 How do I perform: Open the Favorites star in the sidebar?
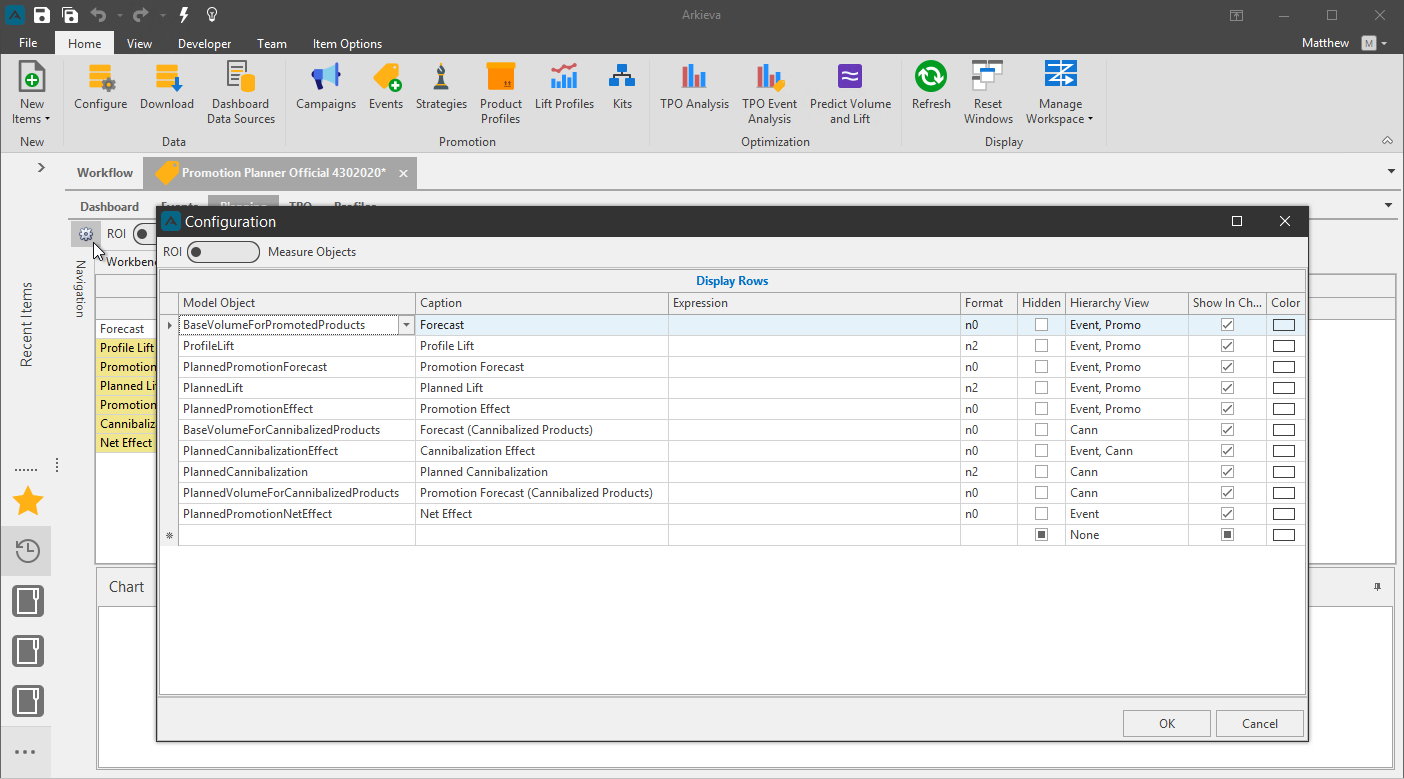coord(28,501)
